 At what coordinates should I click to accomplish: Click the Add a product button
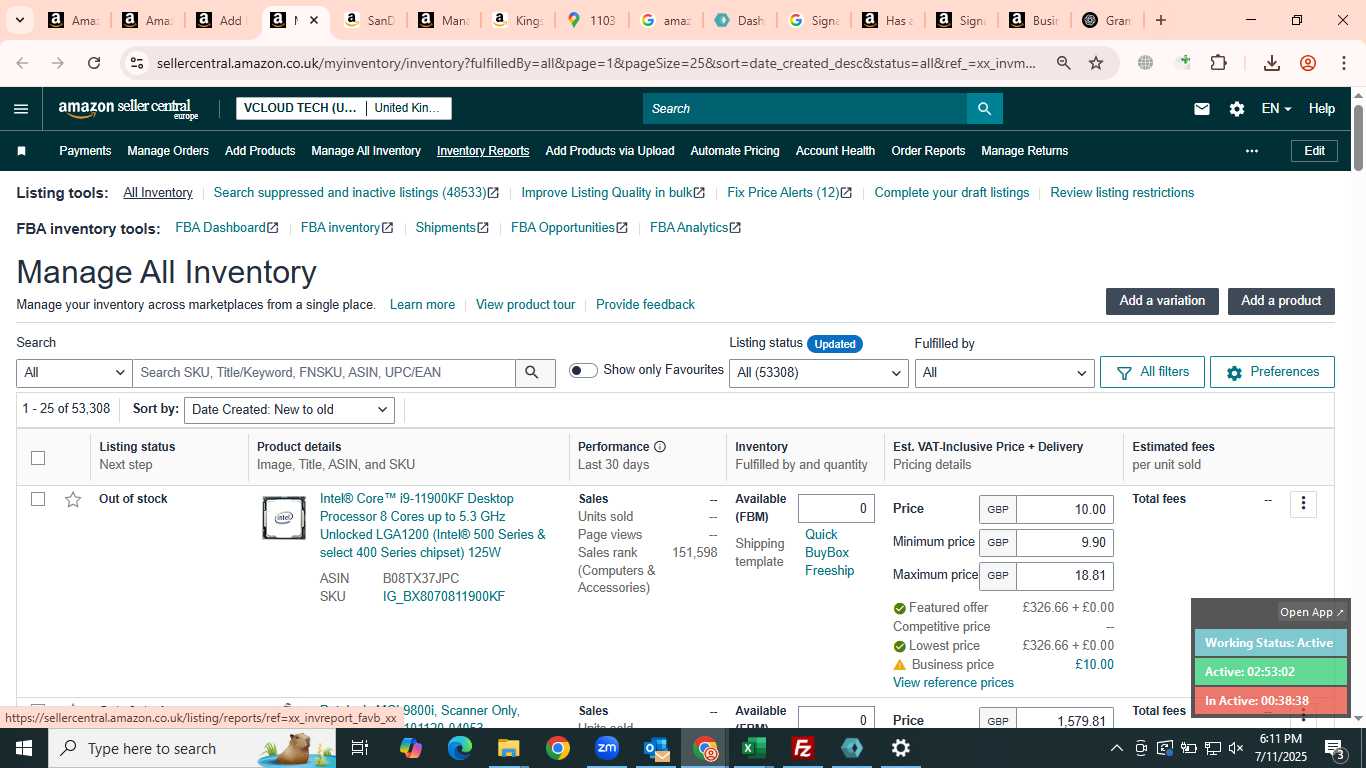pos(1281,301)
